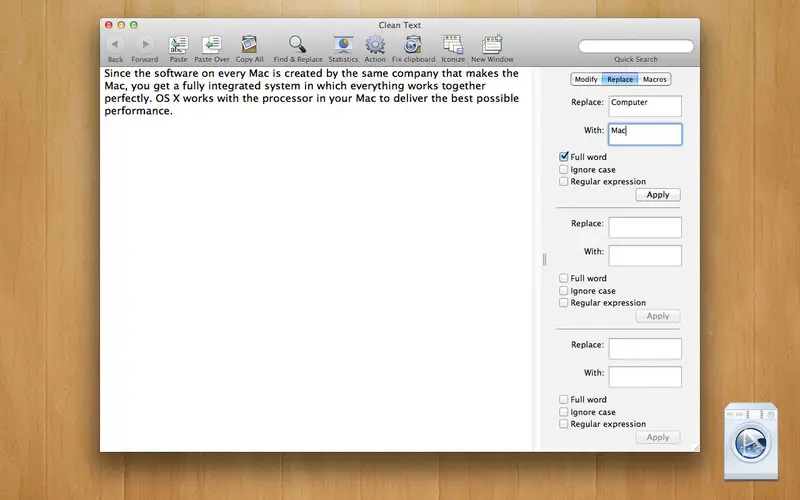This screenshot has height=500, width=800.
Task: Zoom the window with the green button
Action: click(x=134, y=24)
